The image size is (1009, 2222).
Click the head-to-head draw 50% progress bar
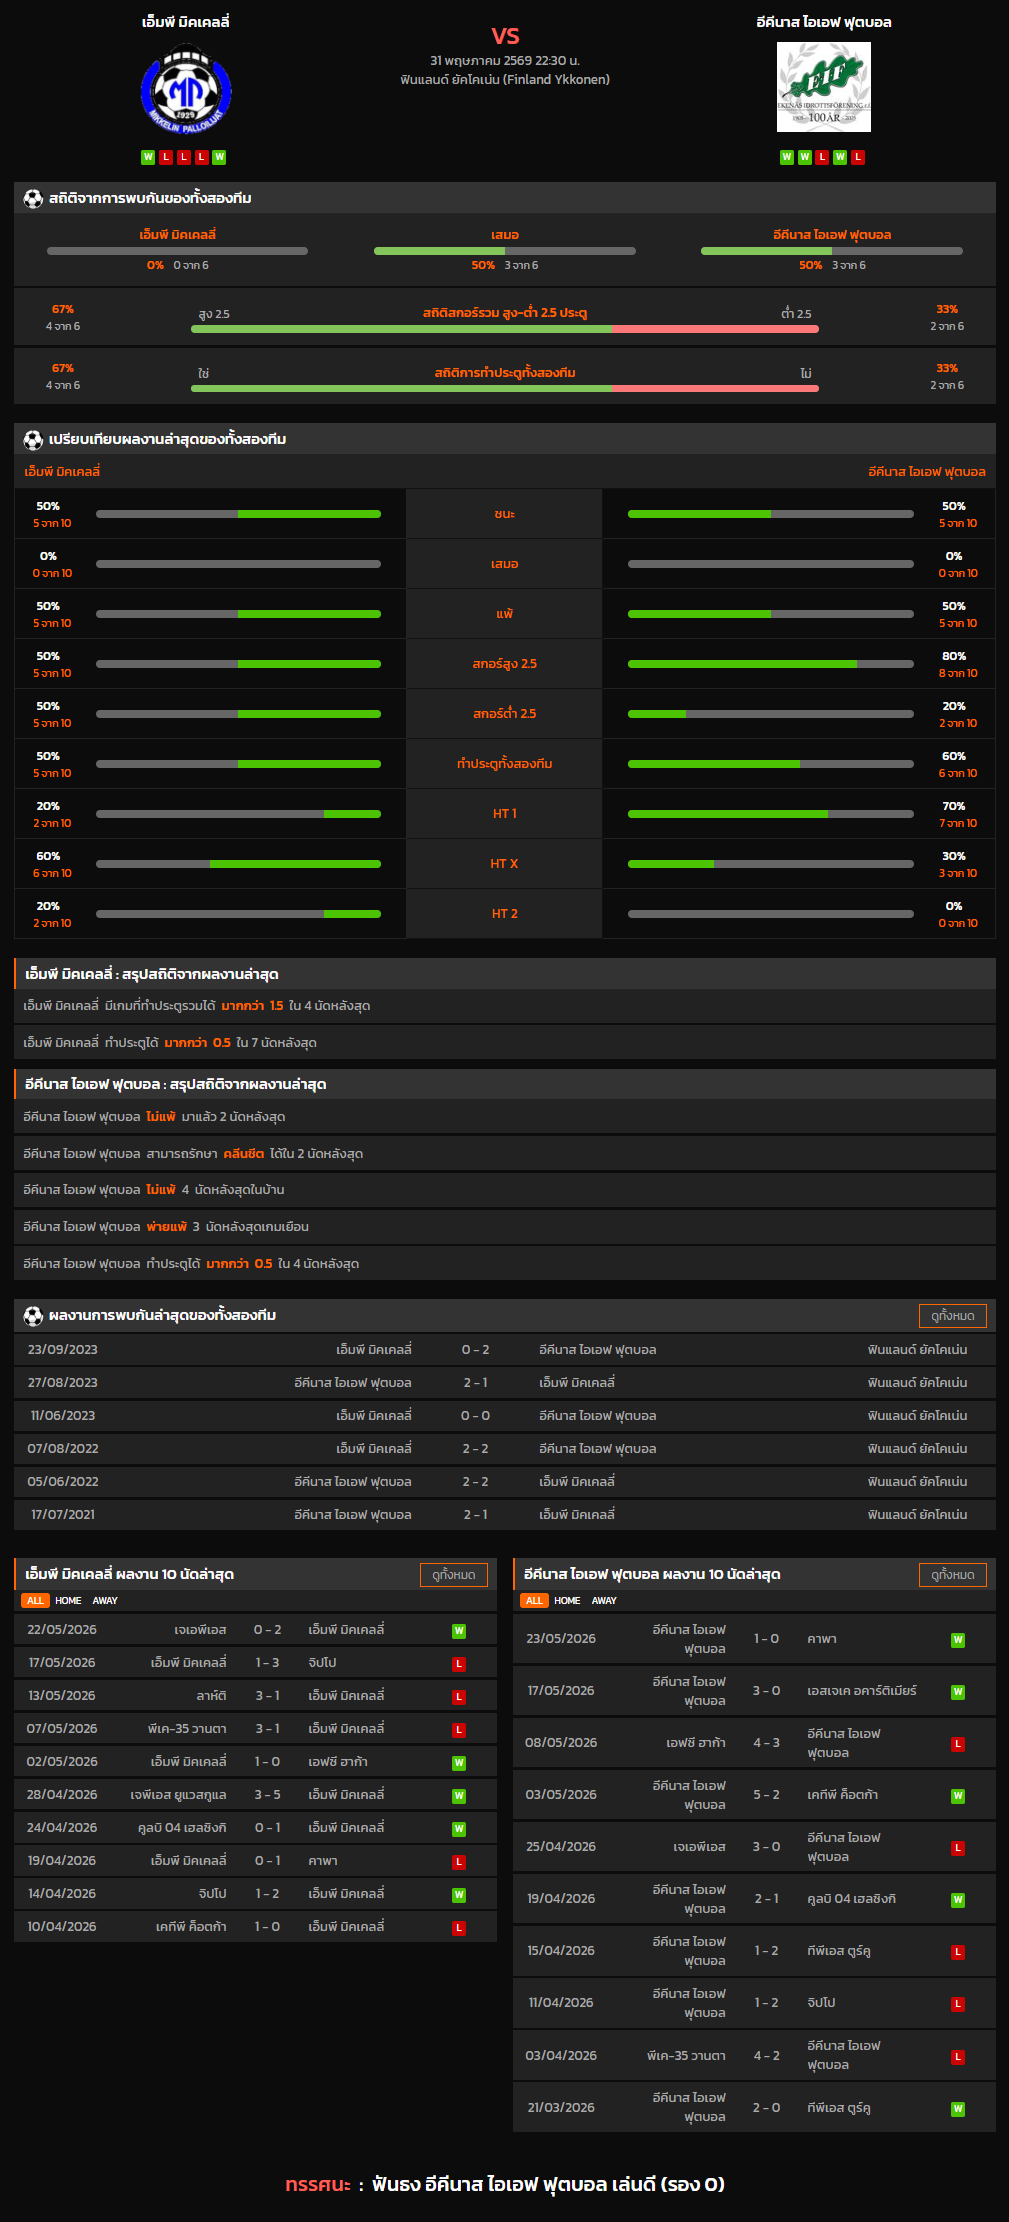[505, 251]
